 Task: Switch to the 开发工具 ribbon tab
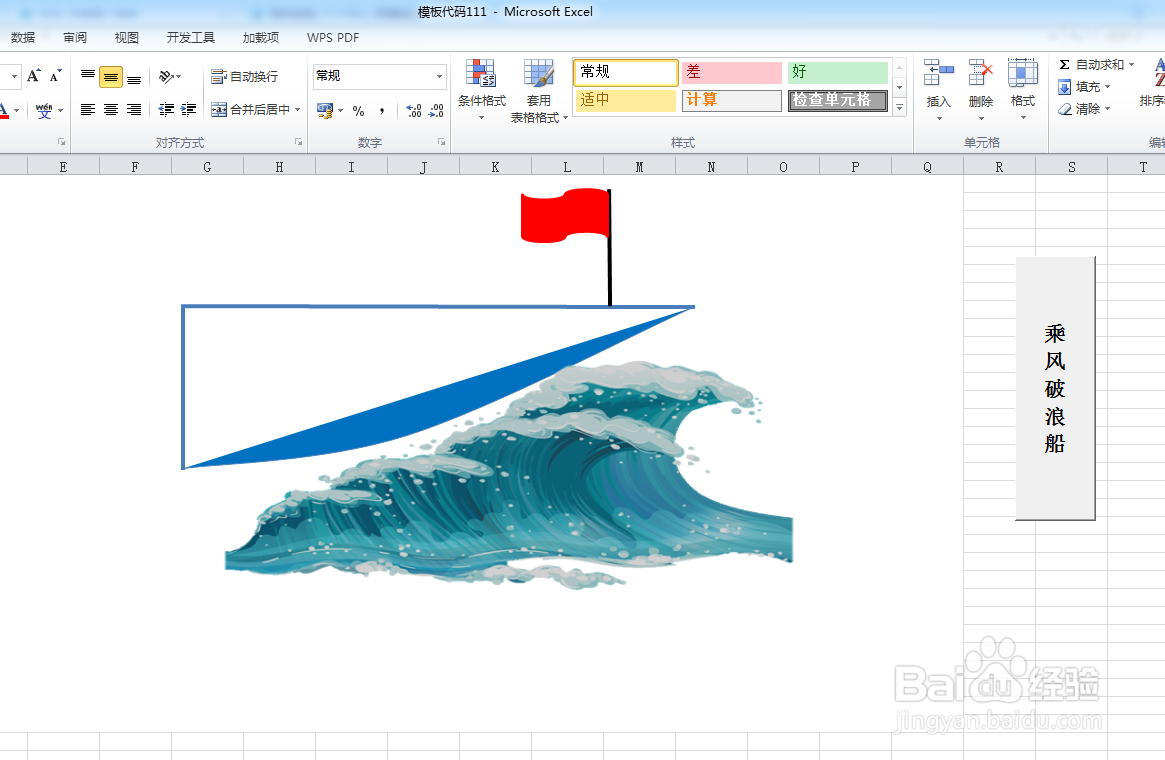(190, 37)
